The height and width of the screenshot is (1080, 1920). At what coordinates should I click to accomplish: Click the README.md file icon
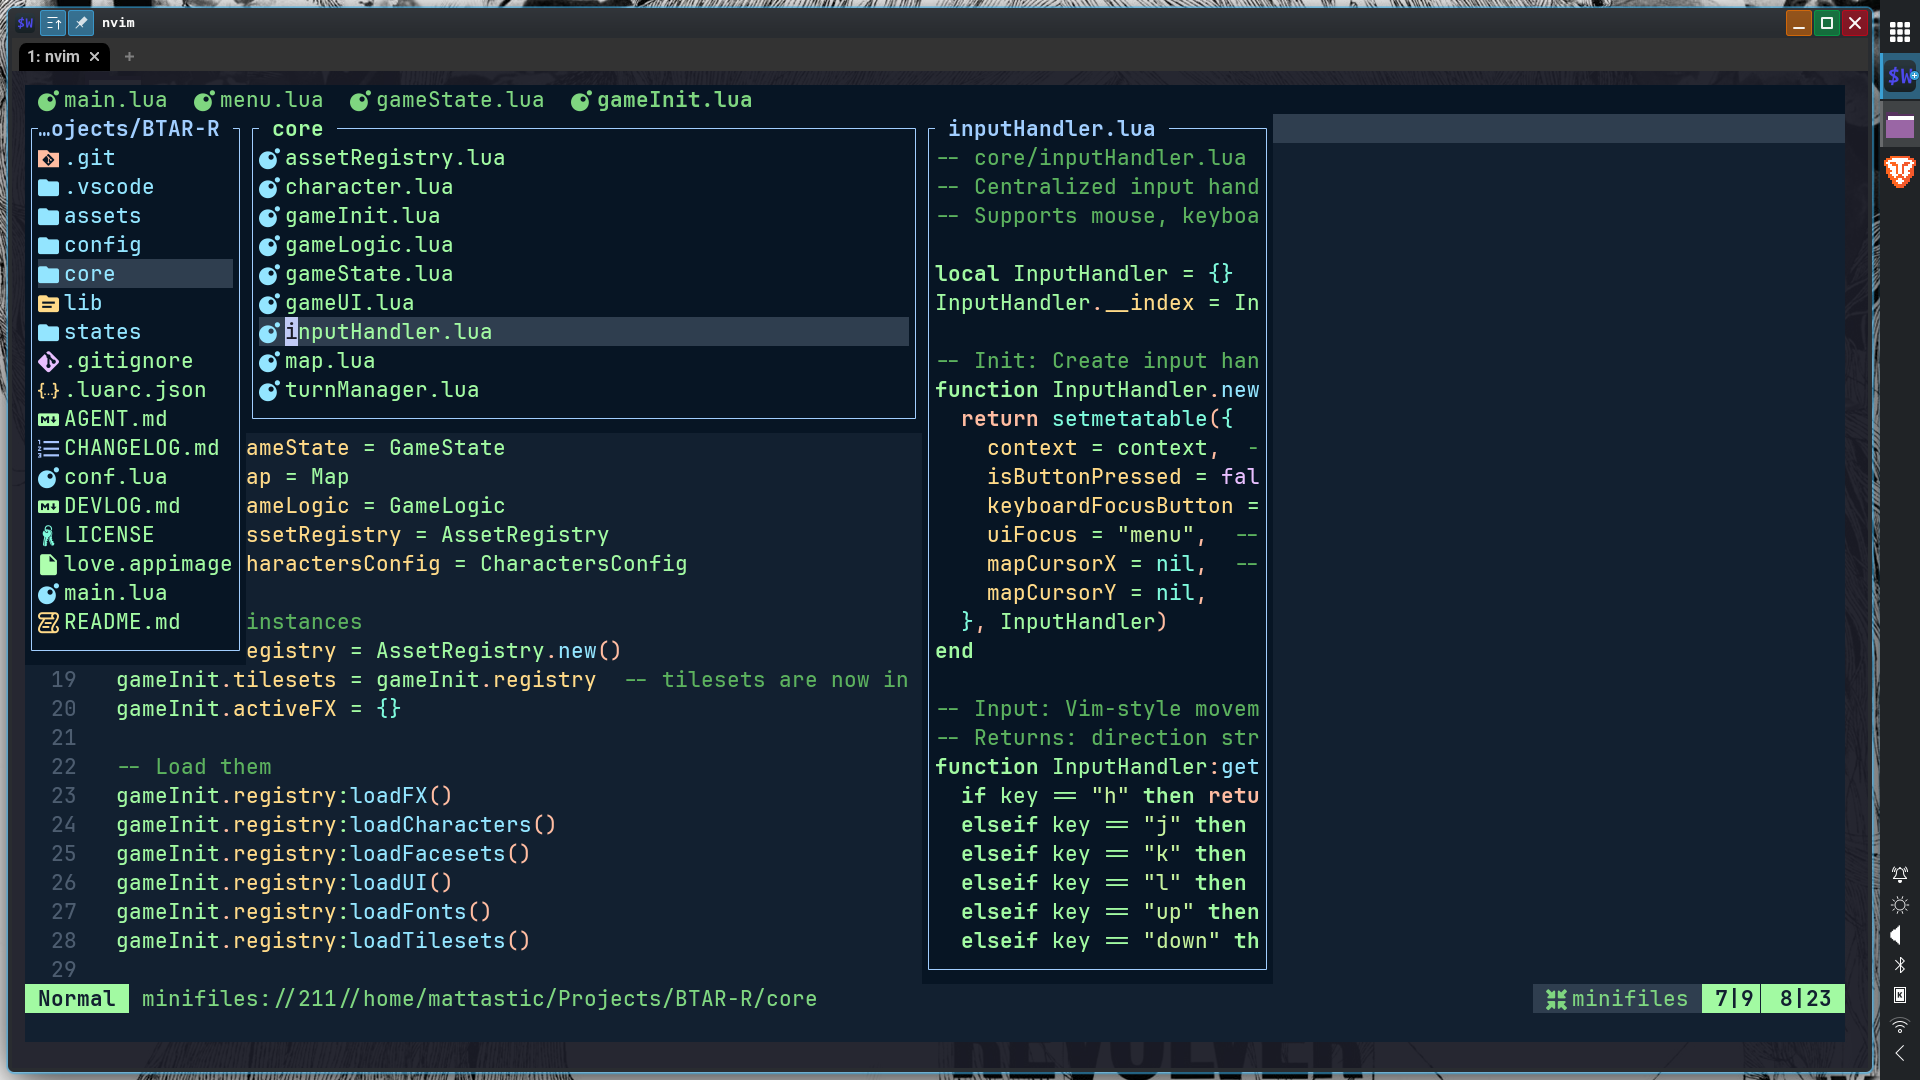[48, 623]
